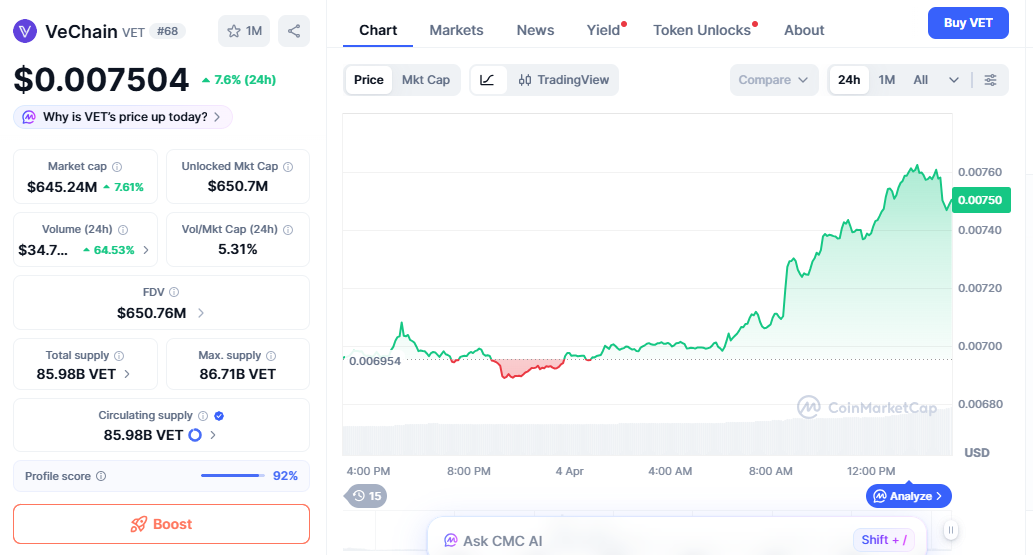
Task: Expand more time range options chevron
Action: pyautogui.click(x=953, y=80)
